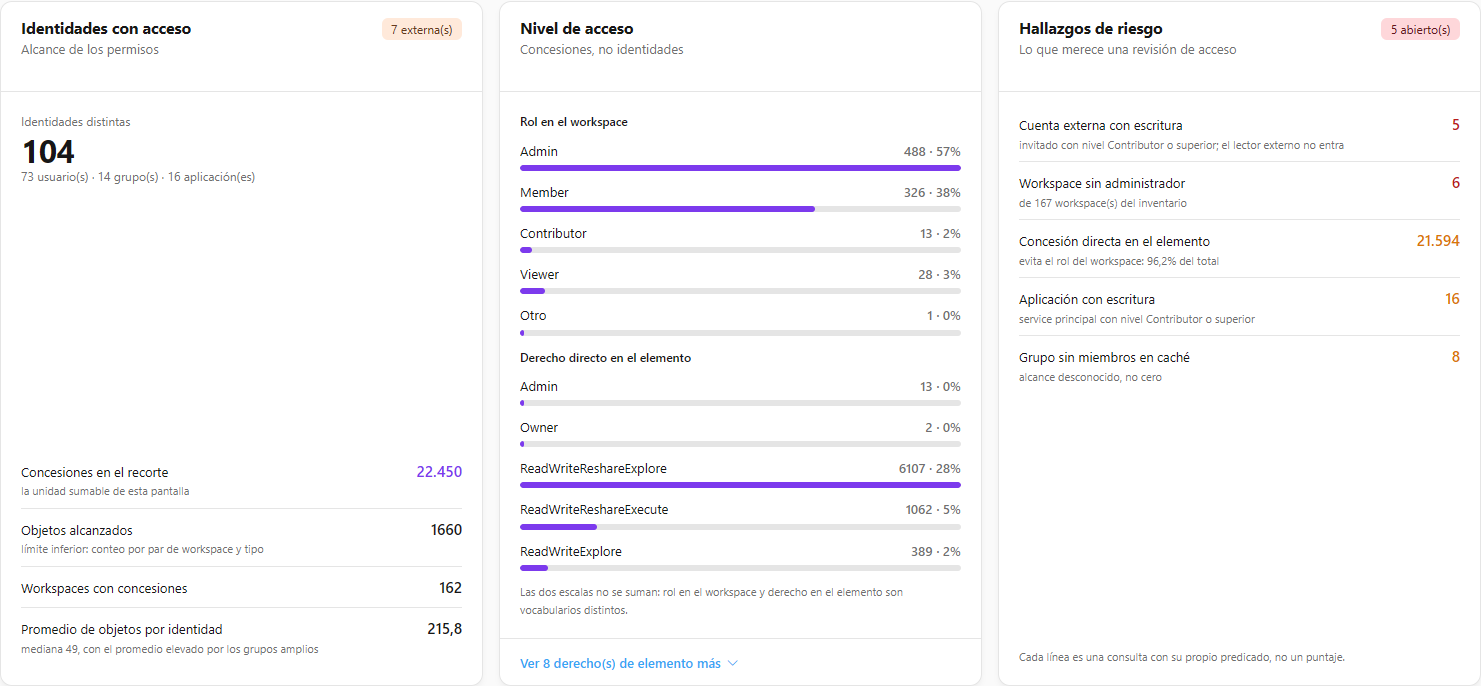Viewport: 1481px width, 687px height.
Task: Click the "Otro" role label
Action: click(533, 315)
